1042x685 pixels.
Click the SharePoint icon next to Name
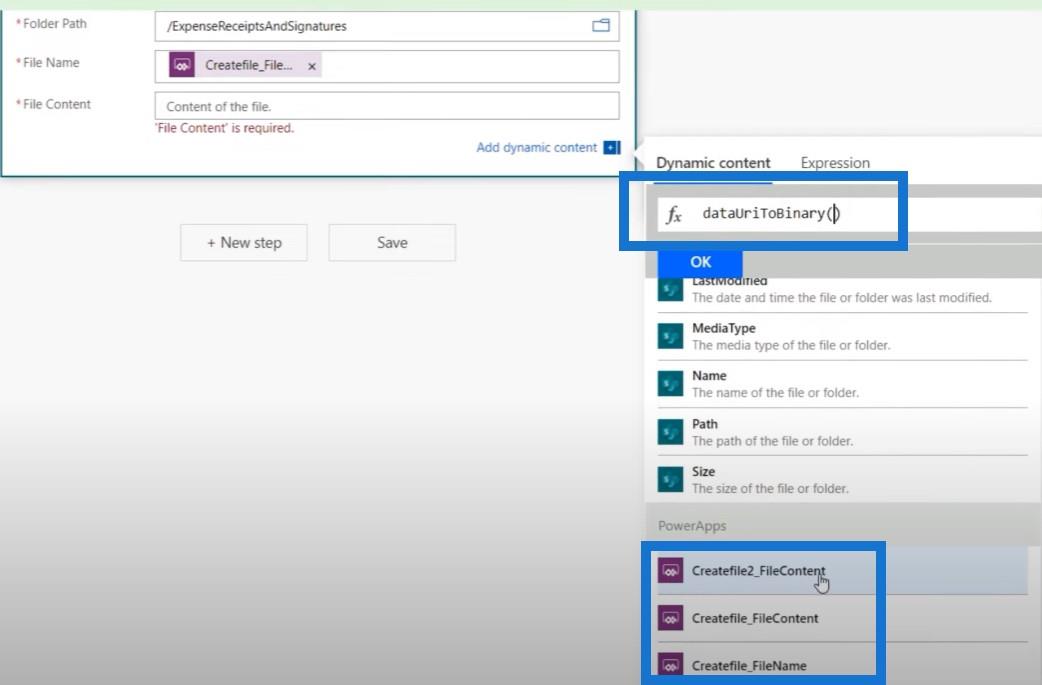[x=670, y=384]
